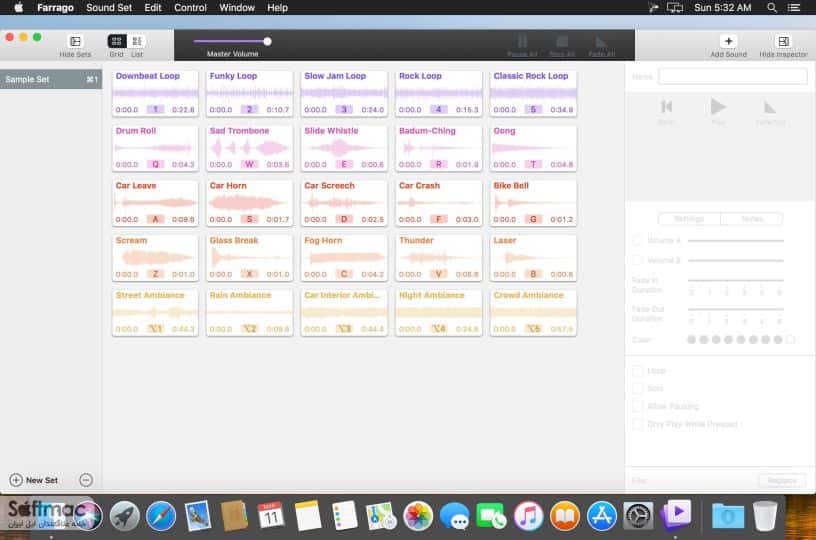816x540 pixels.
Task: Click the Add Sound plus icon
Action: [728, 41]
